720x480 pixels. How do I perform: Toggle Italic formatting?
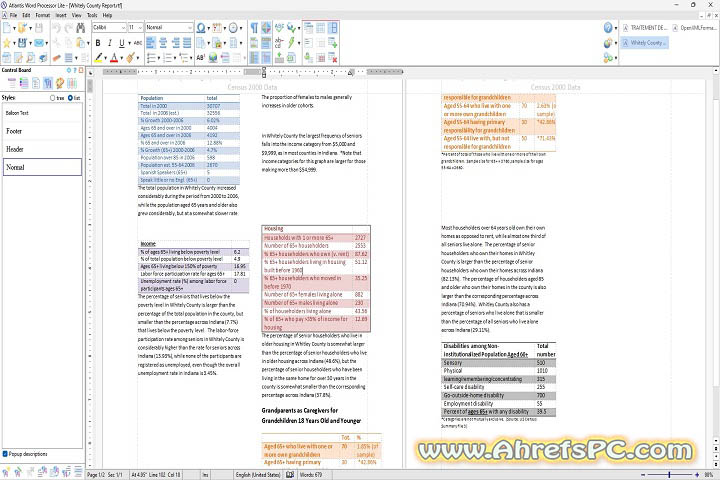pyautogui.click(x=110, y=43)
